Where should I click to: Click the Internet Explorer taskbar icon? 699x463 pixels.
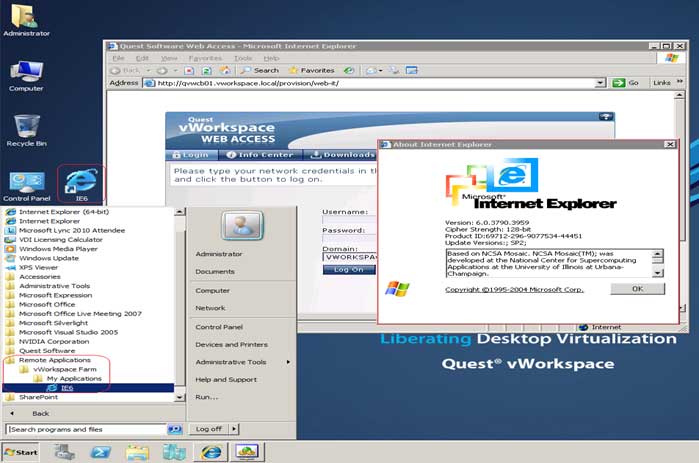pos(210,452)
